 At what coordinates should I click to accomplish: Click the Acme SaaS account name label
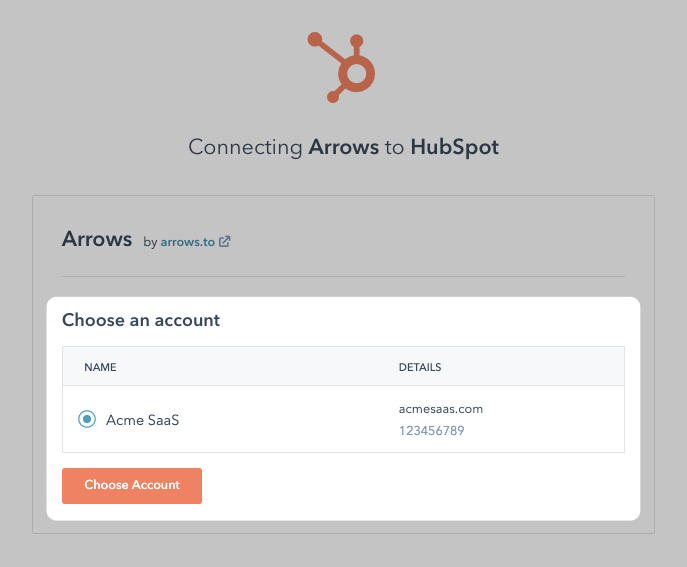click(142, 420)
